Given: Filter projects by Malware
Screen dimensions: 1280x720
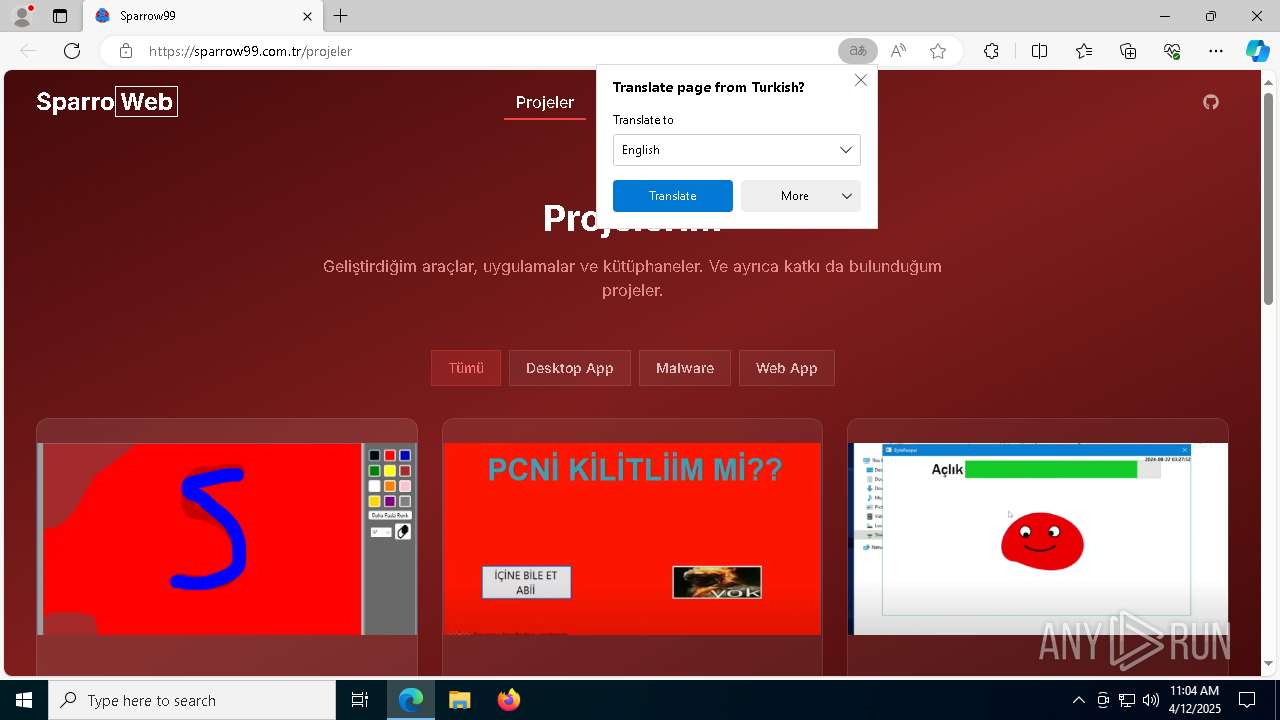Looking at the screenshot, I should 685,368.
